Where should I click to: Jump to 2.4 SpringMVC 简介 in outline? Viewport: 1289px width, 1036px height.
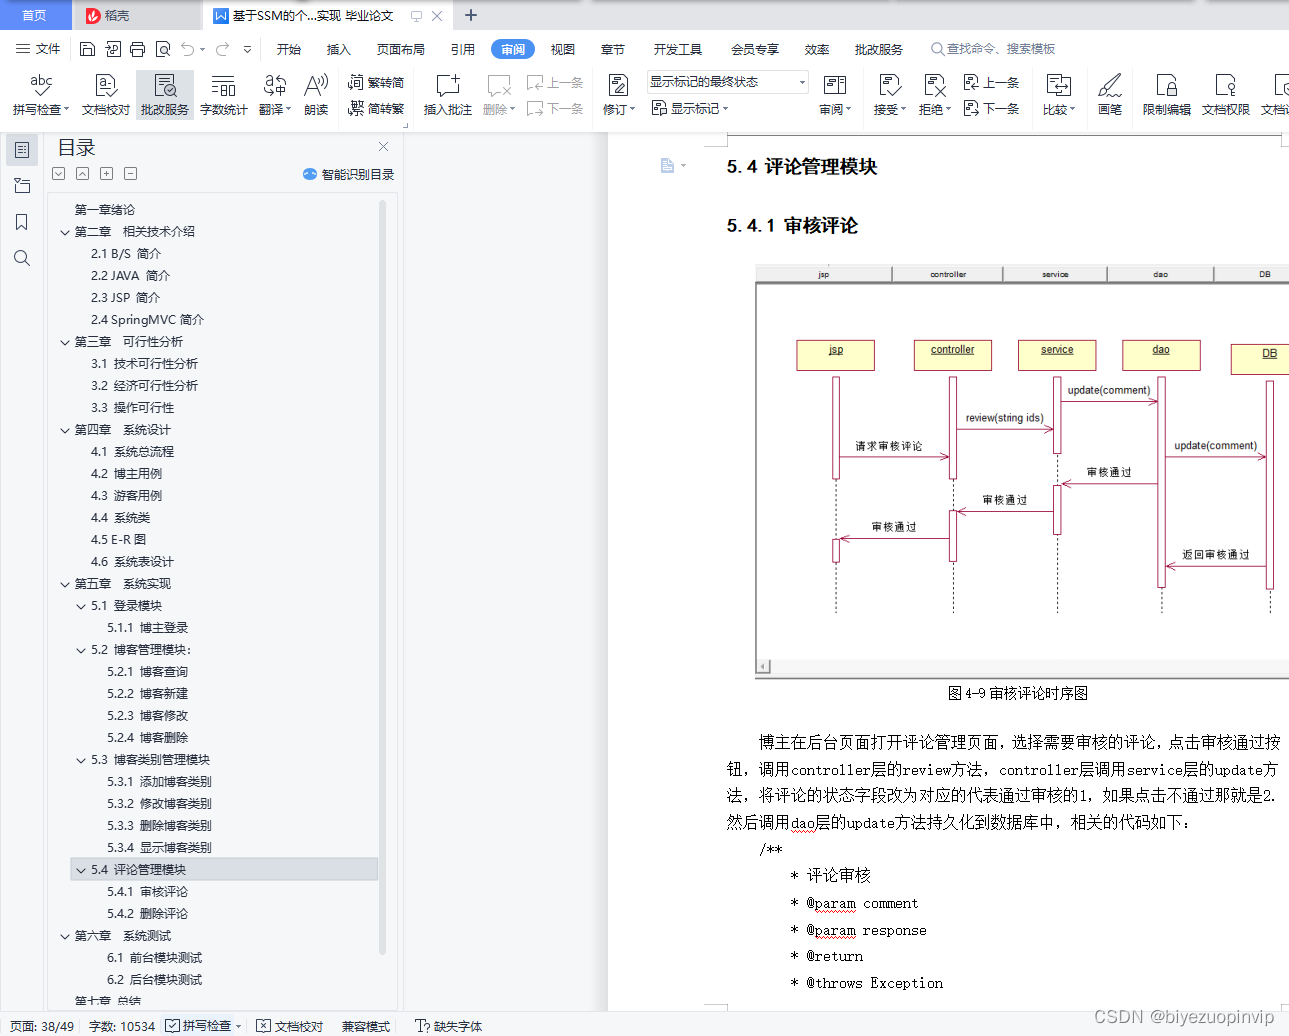tap(147, 320)
